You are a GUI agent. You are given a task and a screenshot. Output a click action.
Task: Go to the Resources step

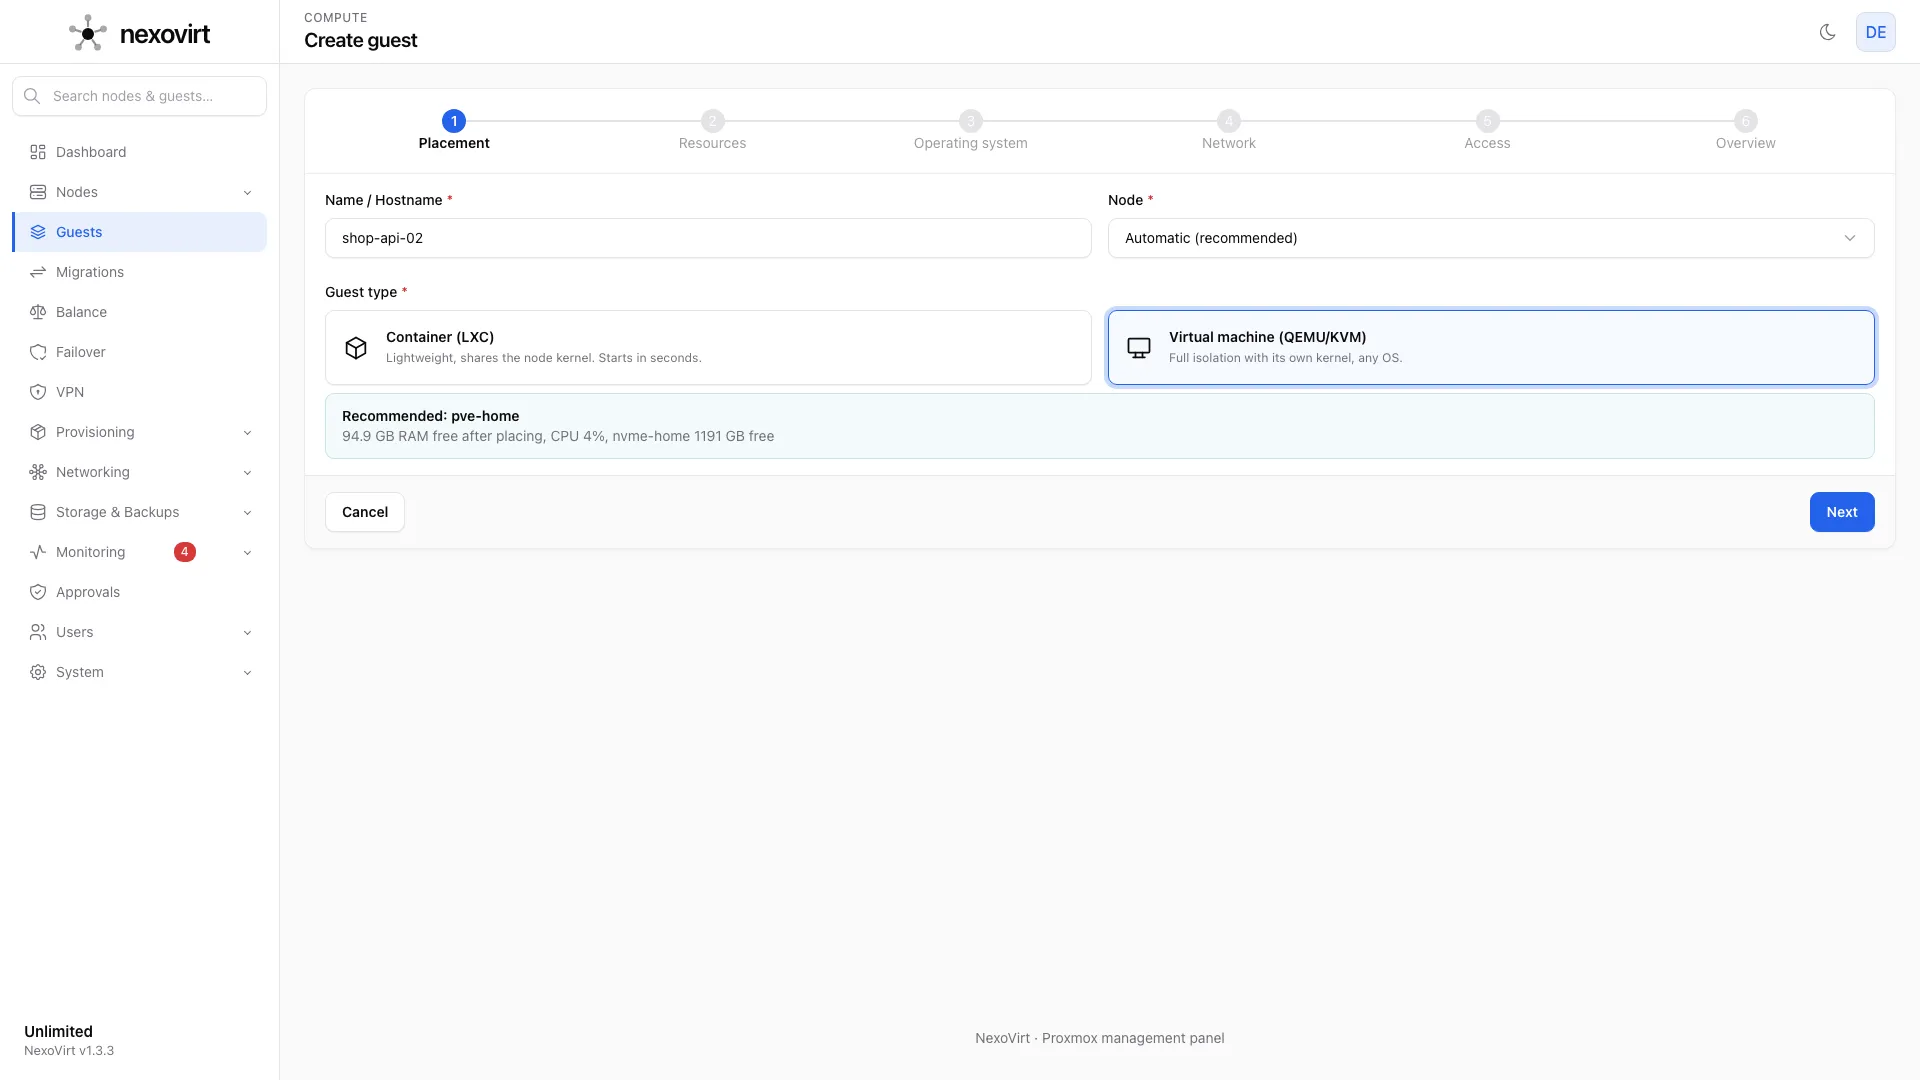click(712, 131)
